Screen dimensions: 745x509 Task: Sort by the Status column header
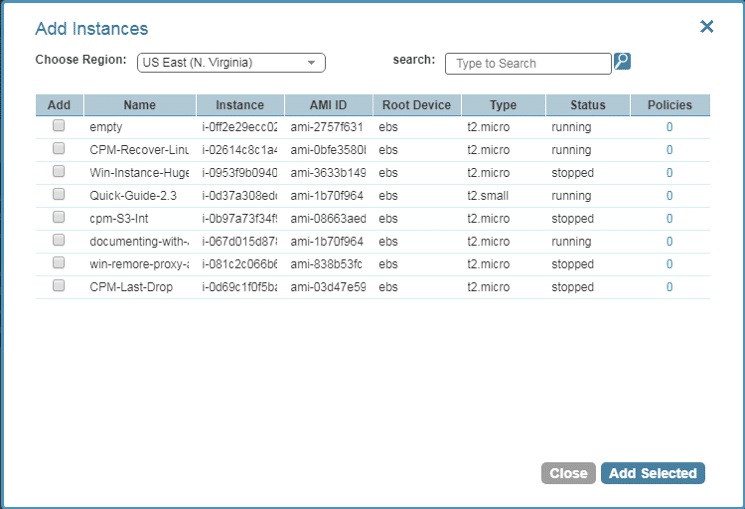pos(588,105)
